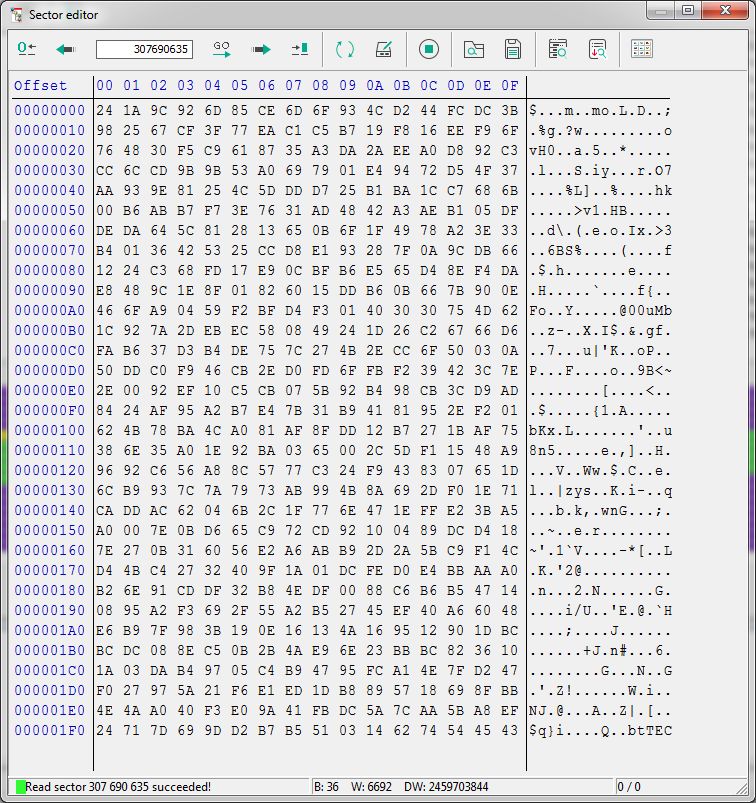Click first byte 24 in row 00000000

(x=104, y=111)
